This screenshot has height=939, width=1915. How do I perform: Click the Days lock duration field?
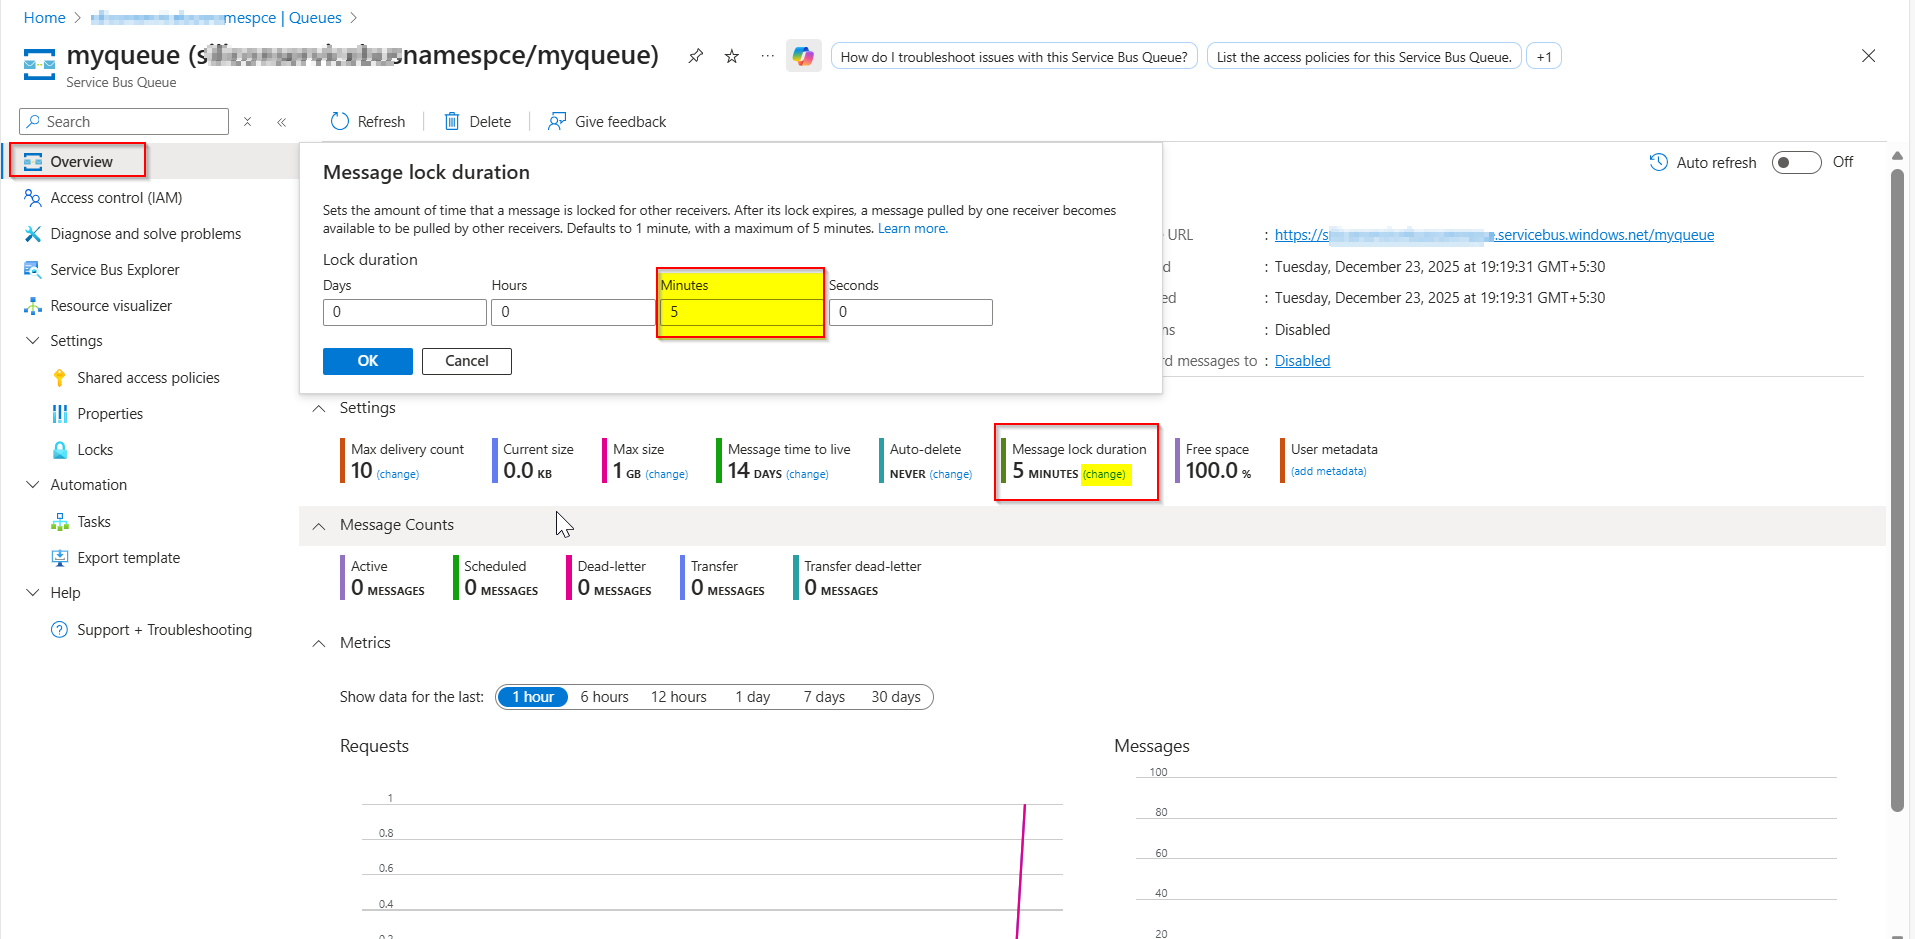click(405, 312)
